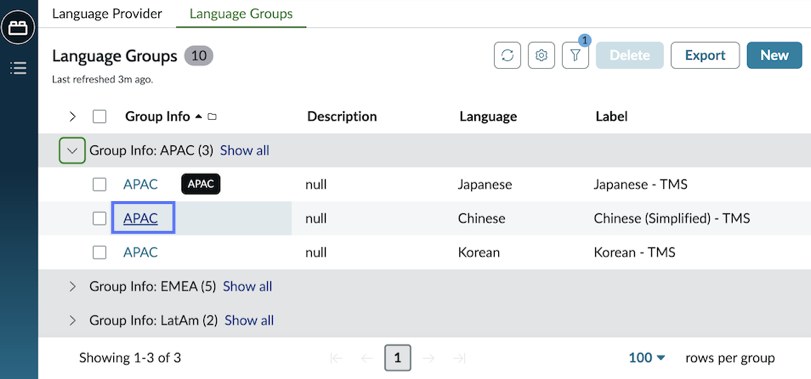Image resolution: width=811 pixels, height=379 pixels.
Task: Click the Delete button
Action: pos(629,55)
